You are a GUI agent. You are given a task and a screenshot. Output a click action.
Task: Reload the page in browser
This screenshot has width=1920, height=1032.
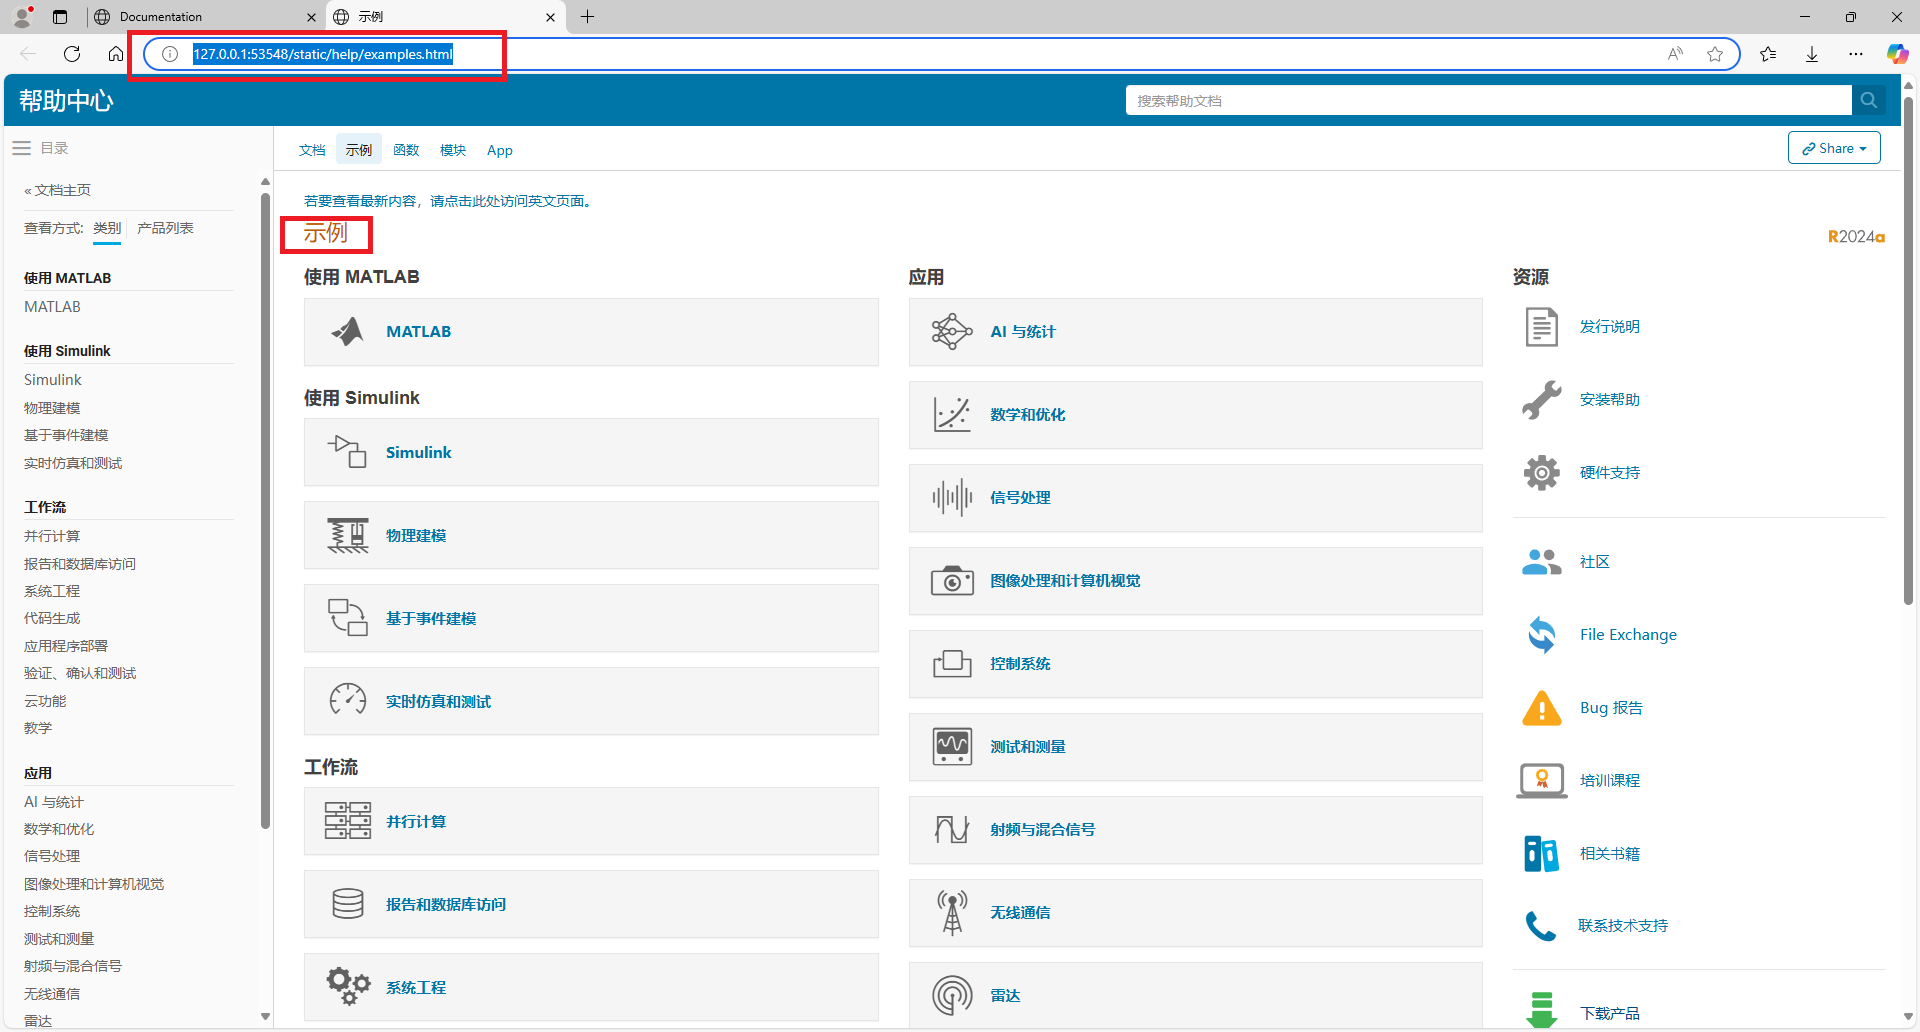(72, 54)
